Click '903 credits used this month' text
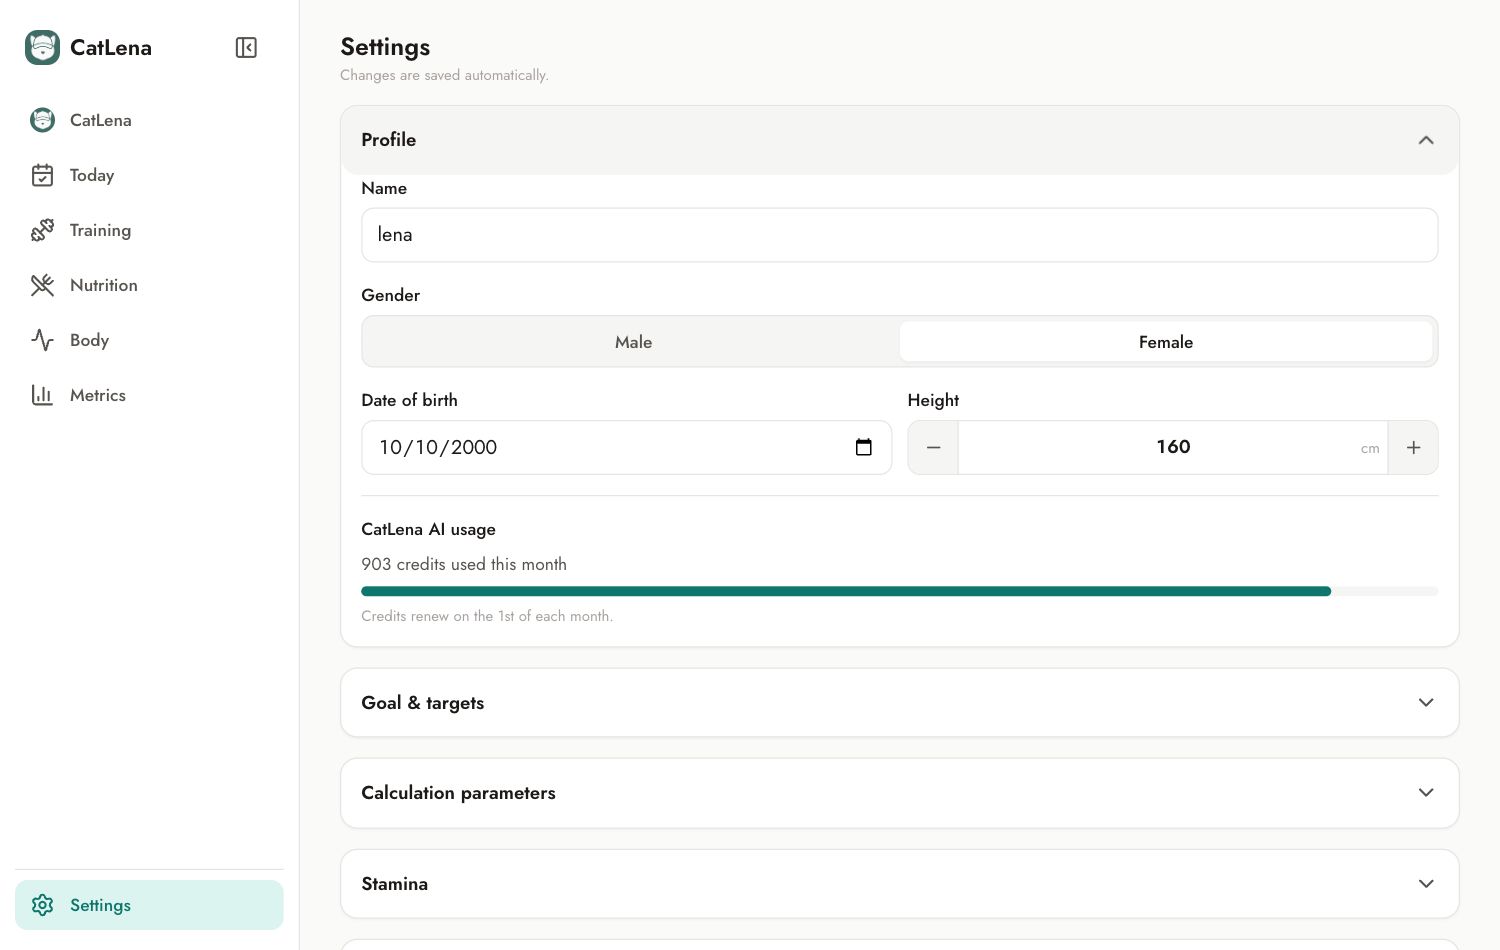1500x950 pixels. point(464,564)
